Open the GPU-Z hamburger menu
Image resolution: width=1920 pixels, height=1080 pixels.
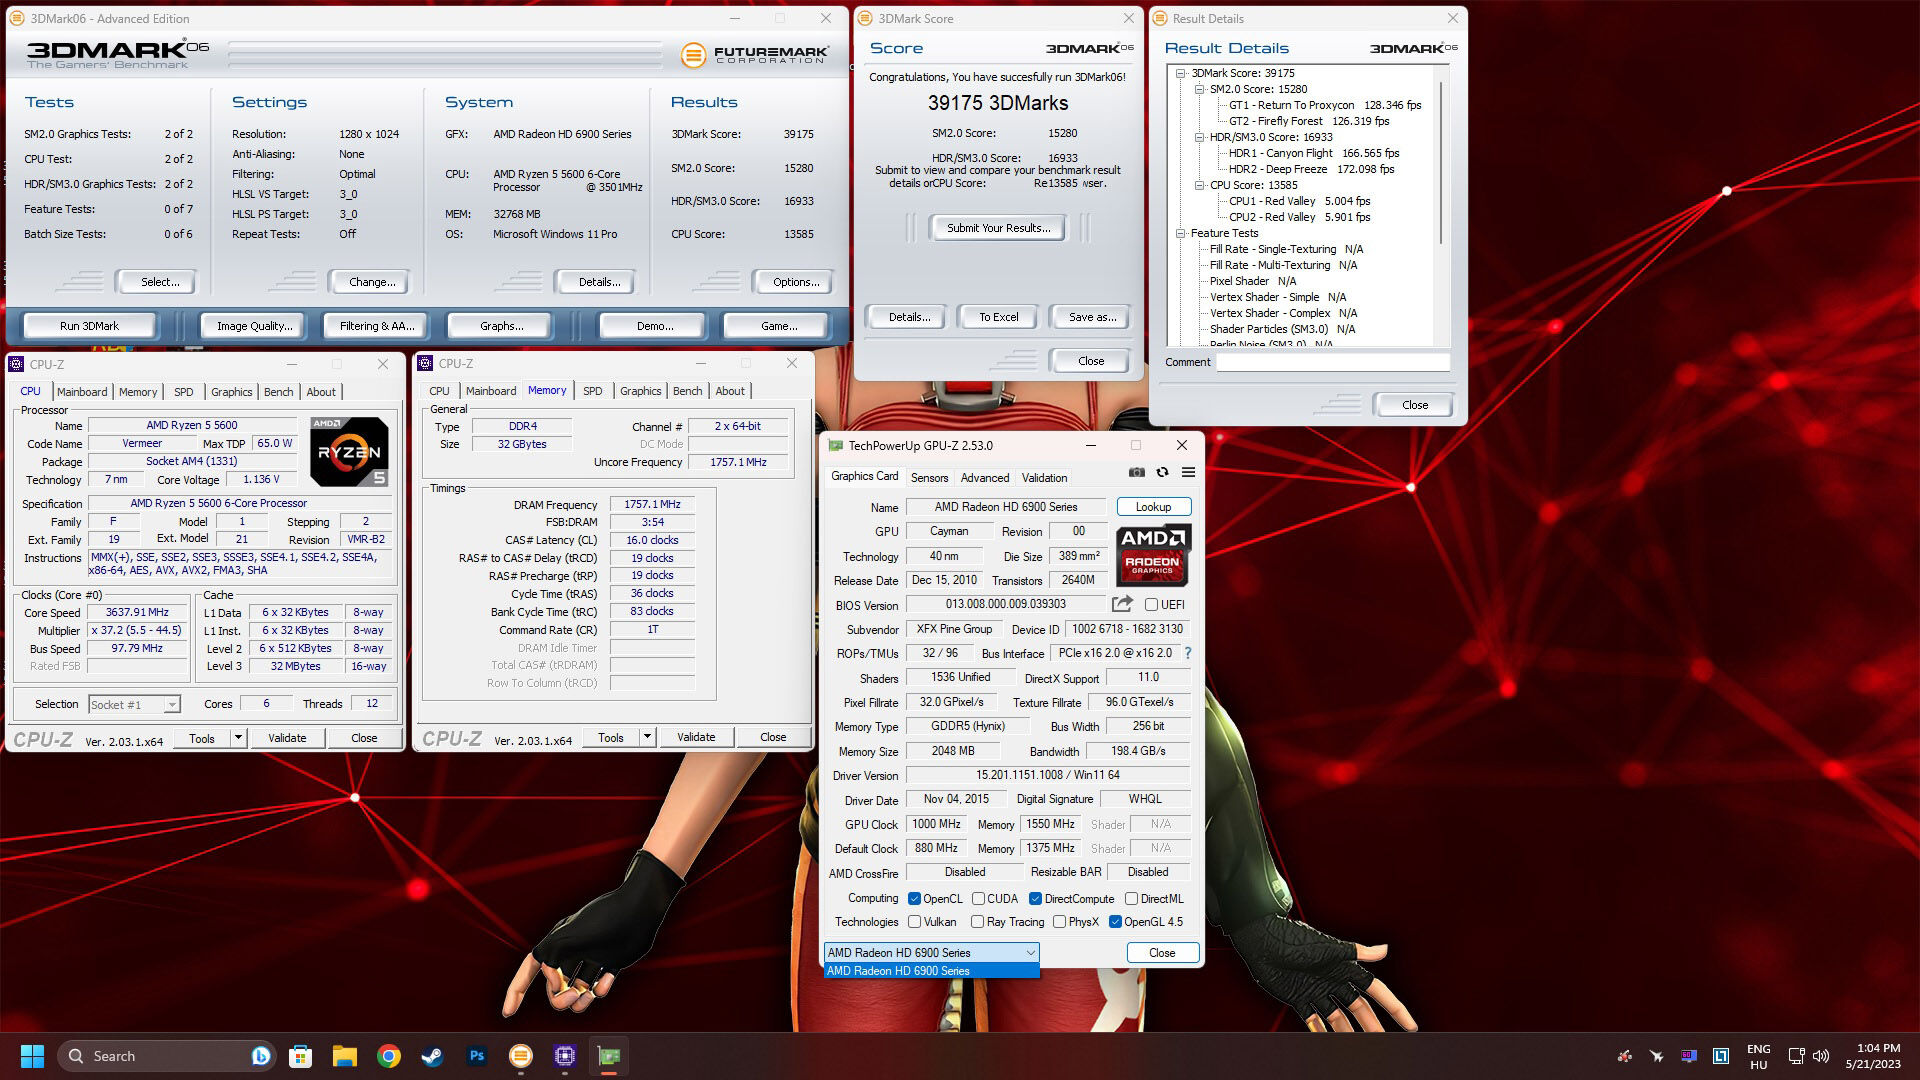pyautogui.click(x=1188, y=473)
